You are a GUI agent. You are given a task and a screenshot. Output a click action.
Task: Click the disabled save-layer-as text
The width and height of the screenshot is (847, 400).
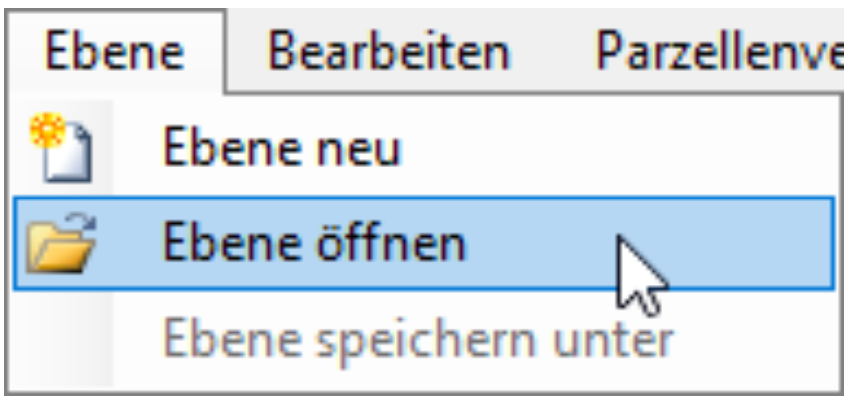(419, 338)
